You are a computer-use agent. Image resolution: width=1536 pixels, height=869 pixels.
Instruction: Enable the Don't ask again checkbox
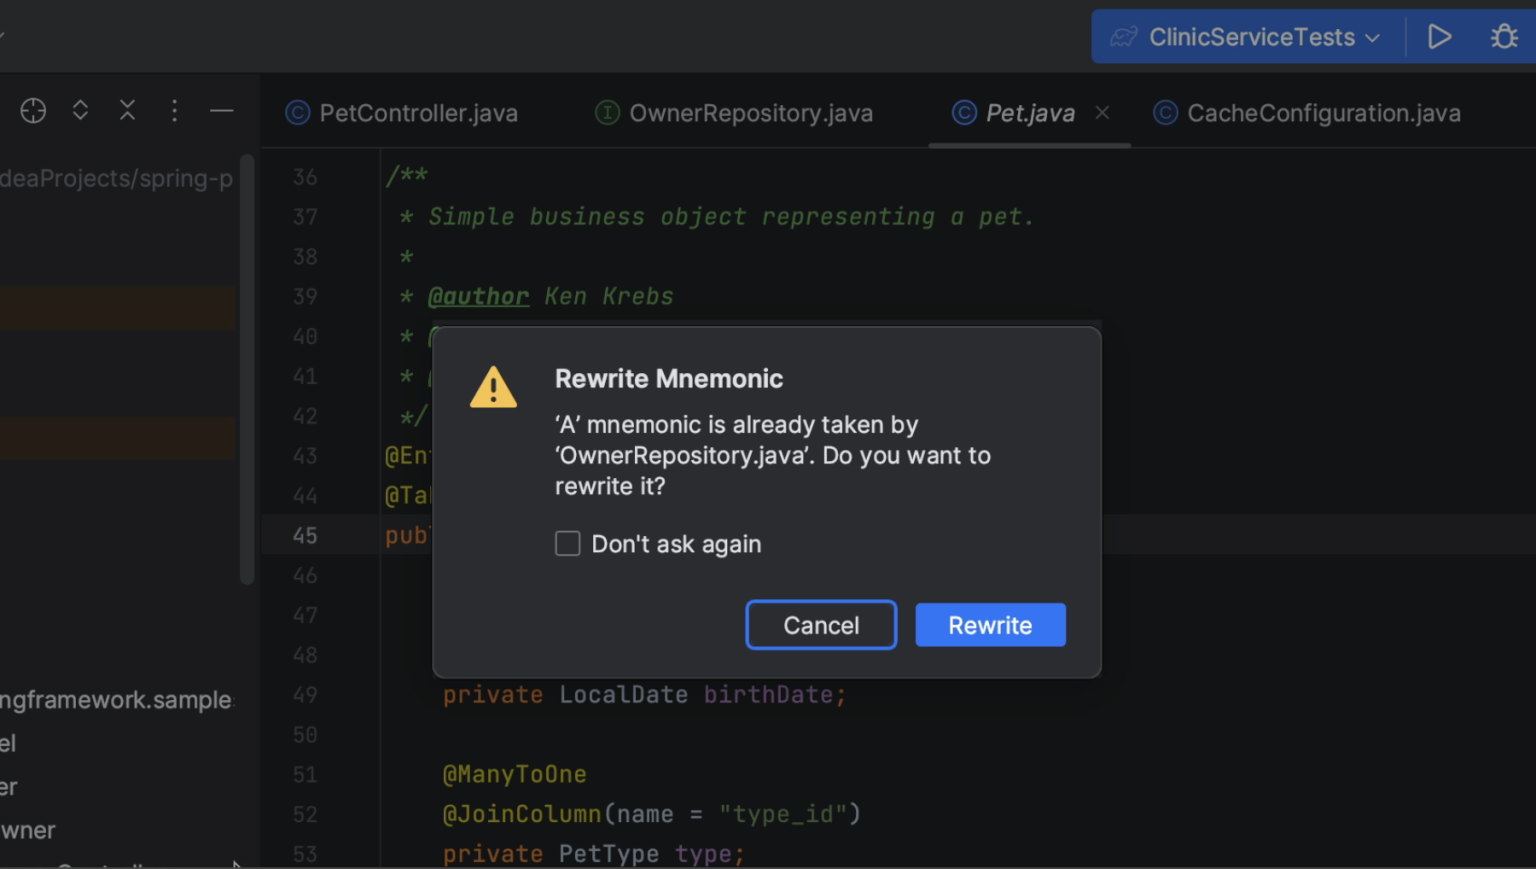click(x=567, y=543)
